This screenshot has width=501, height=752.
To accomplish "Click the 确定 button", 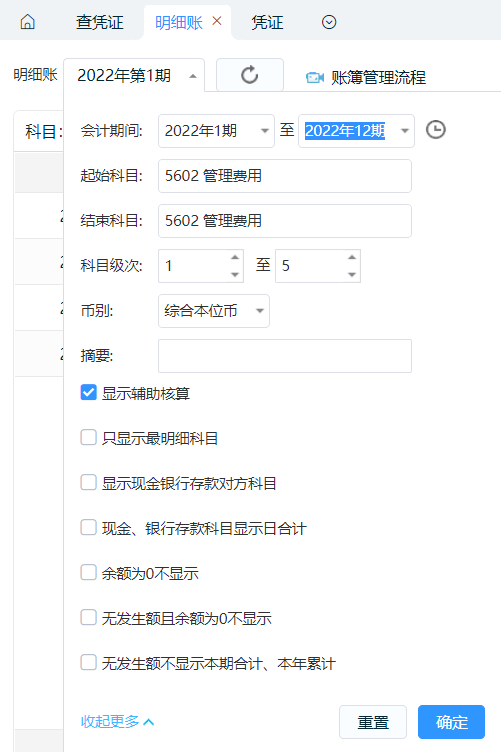I will point(452,722).
